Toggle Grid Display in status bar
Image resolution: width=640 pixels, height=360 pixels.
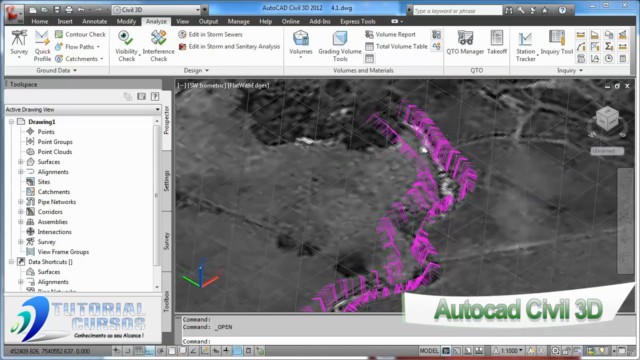coord(139,351)
